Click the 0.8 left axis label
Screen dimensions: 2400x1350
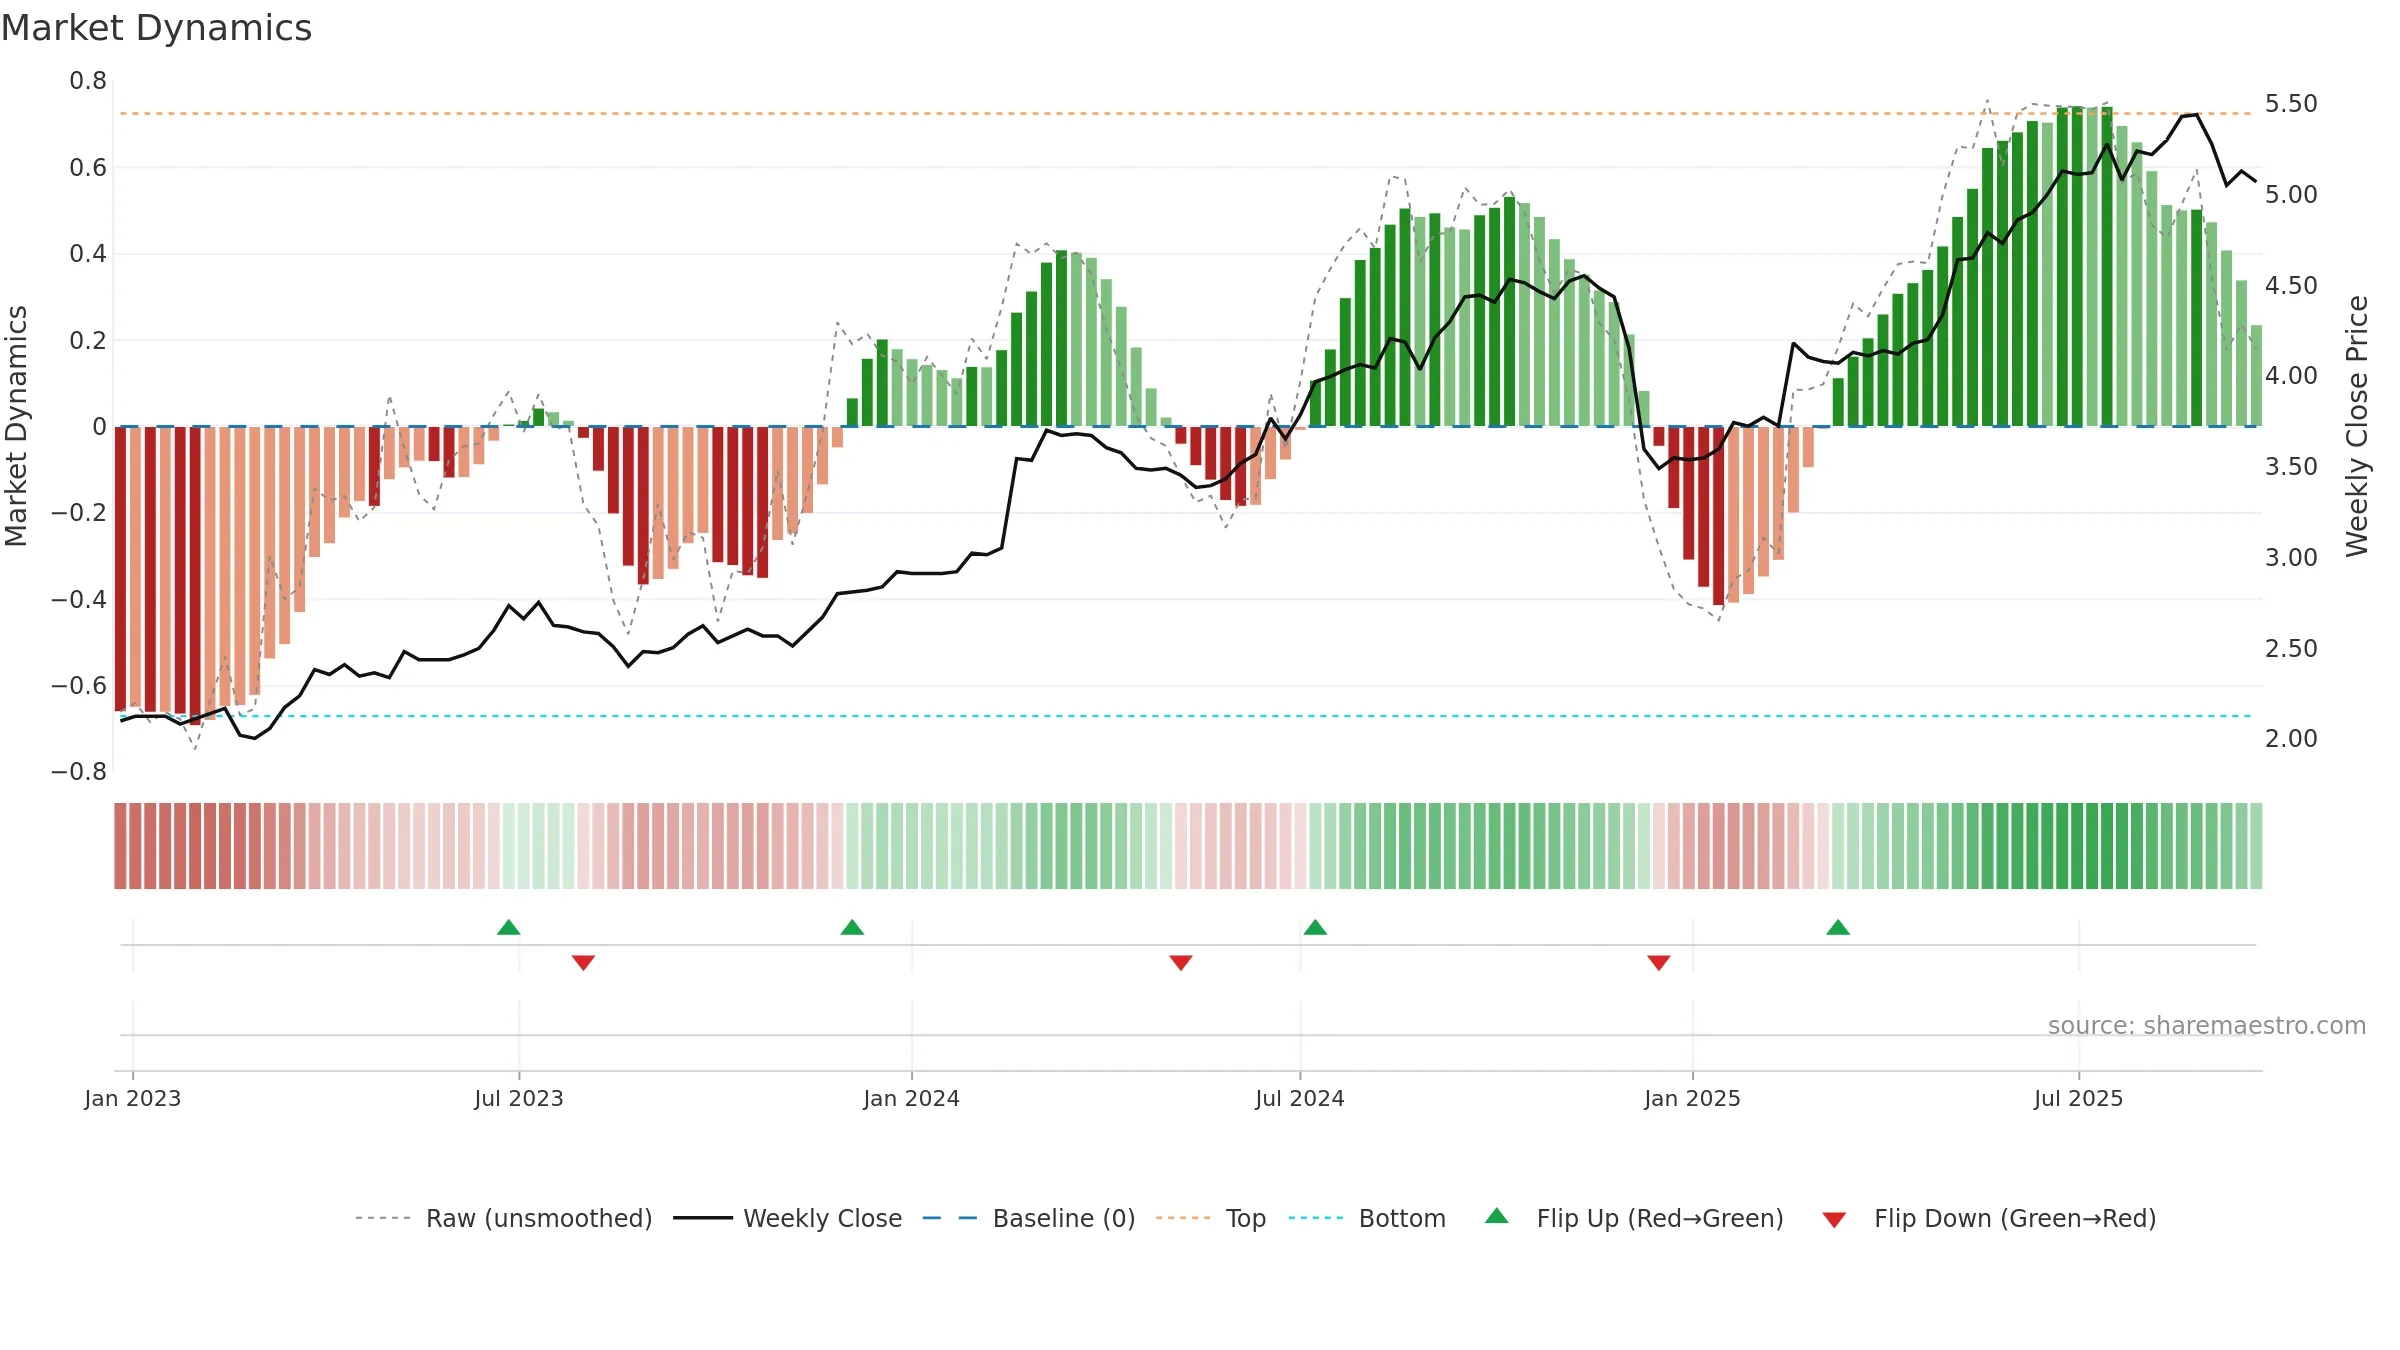point(88,81)
